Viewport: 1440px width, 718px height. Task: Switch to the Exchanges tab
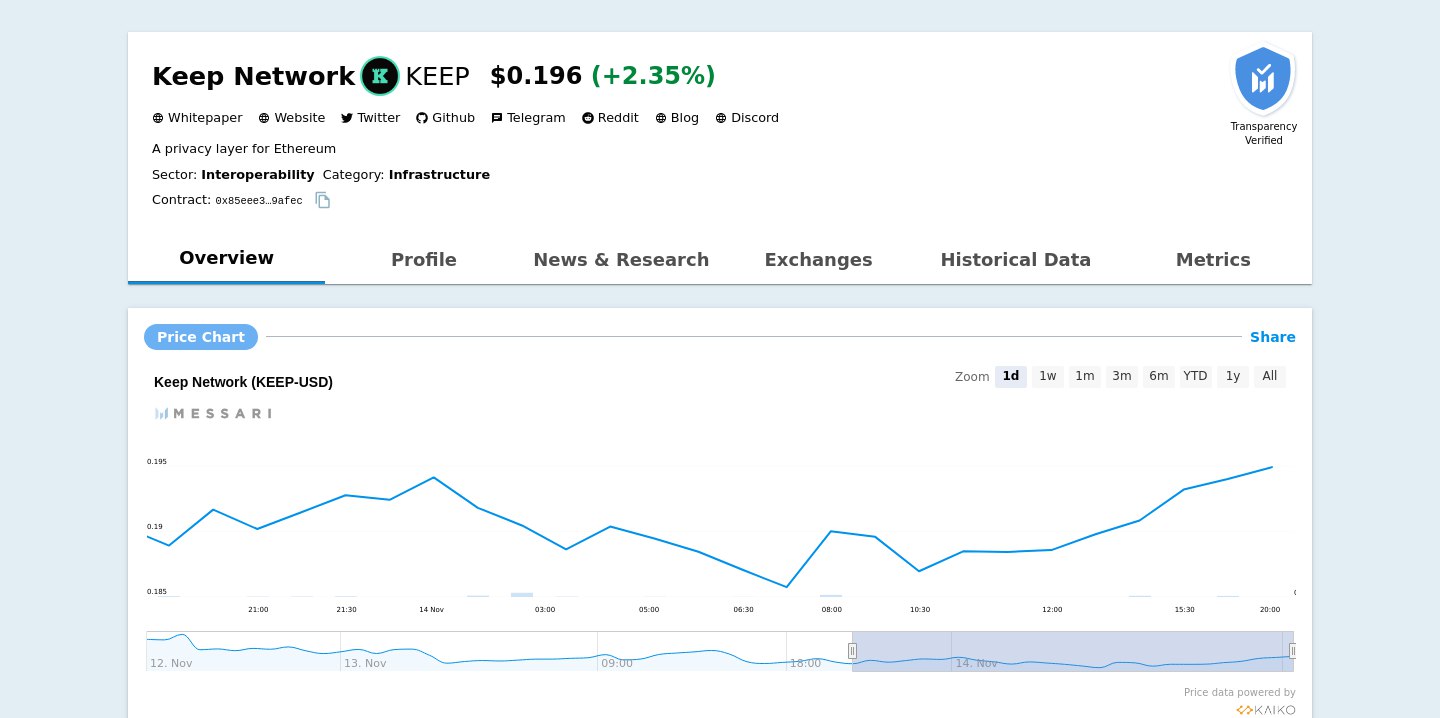[818, 260]
